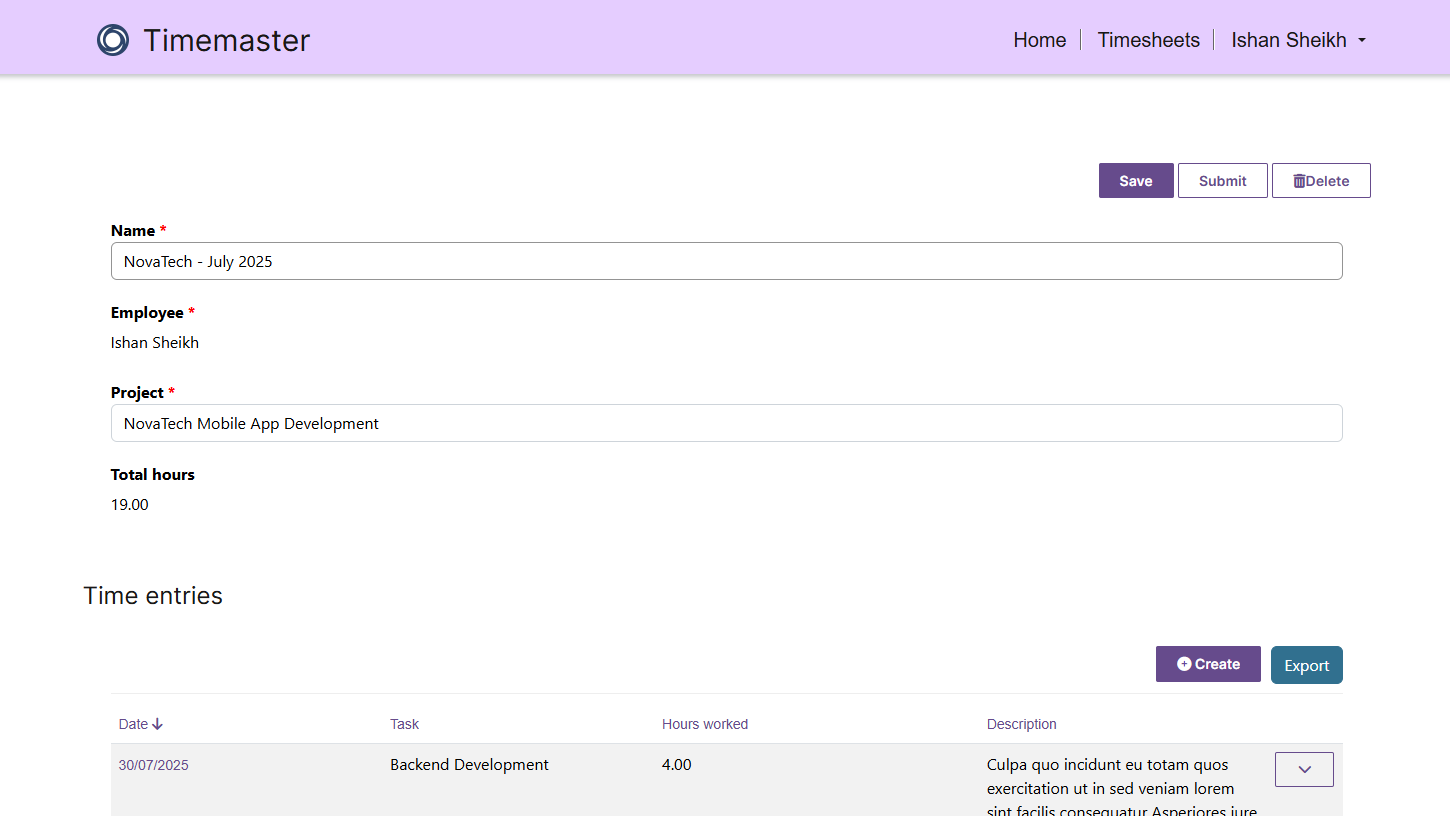Image resolution: width=1450 pixels, height=816 pixels.
Task: Submit the timesheet for approval
Action: click(x=1222, y=180)
